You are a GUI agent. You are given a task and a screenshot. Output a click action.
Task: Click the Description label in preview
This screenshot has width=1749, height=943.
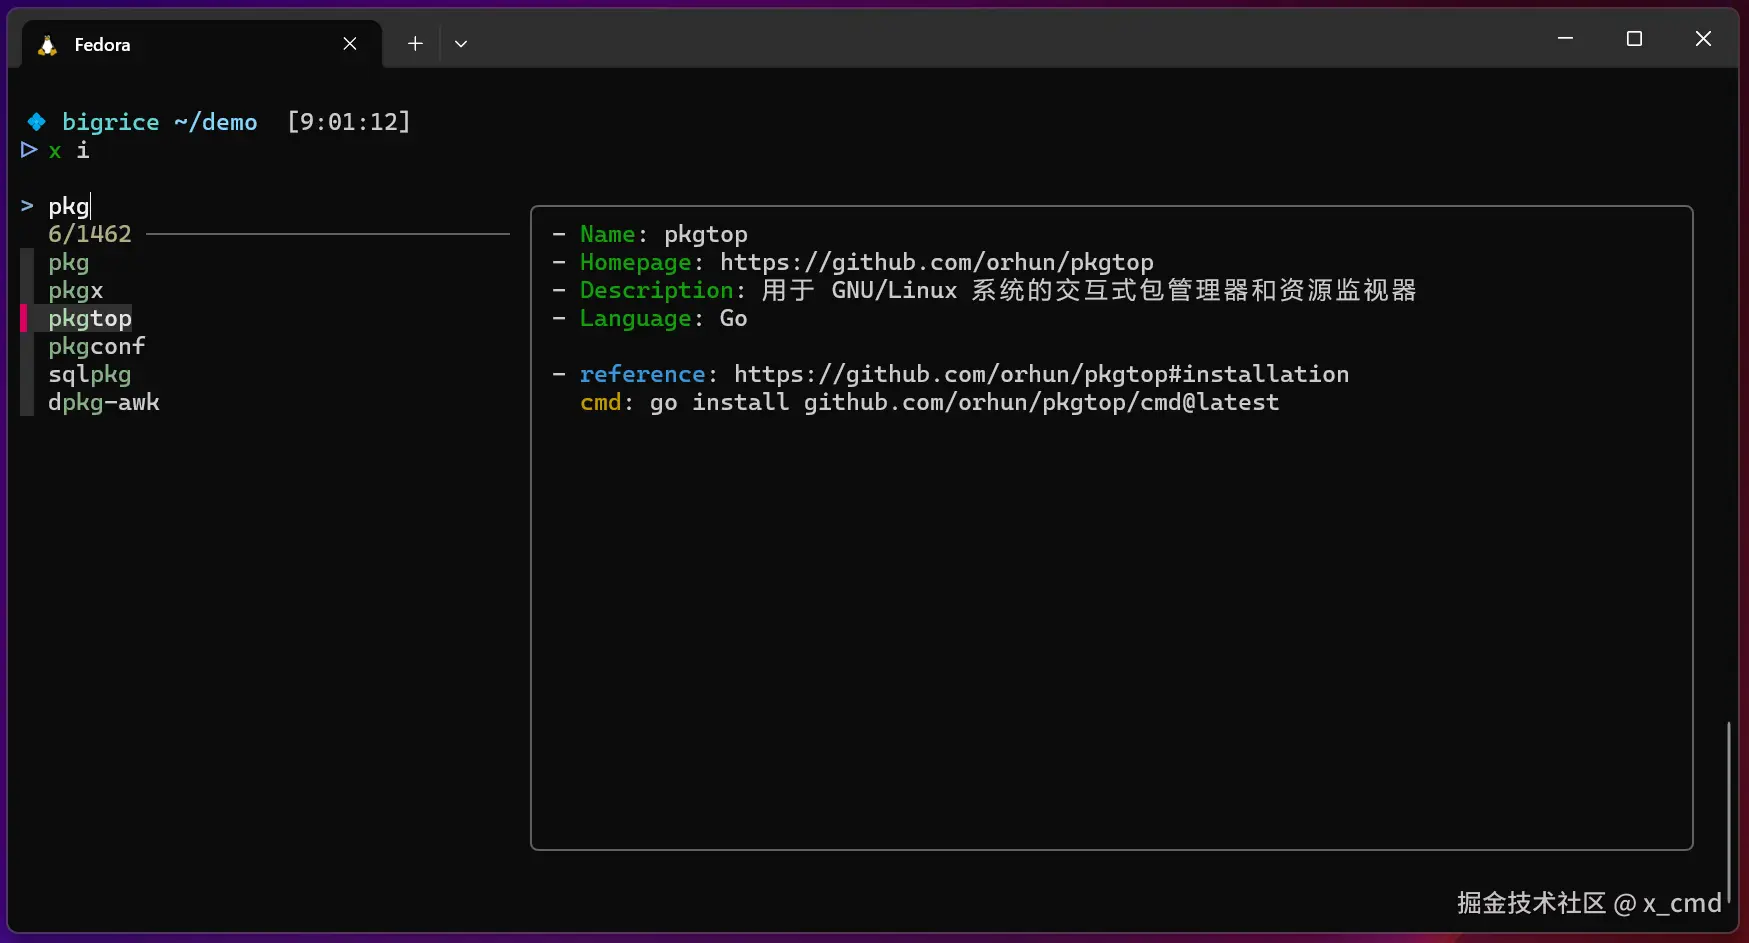(x=657, y=290)
